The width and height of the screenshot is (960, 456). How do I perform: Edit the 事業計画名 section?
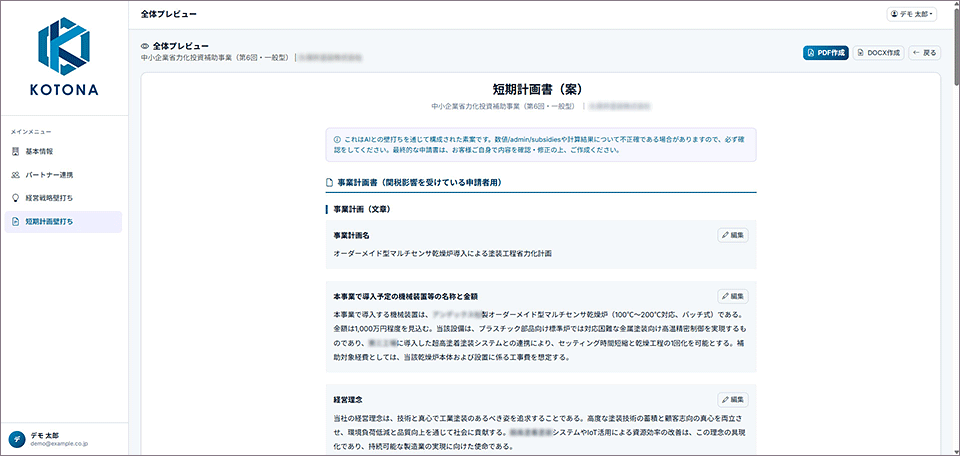tap(733, 235)
